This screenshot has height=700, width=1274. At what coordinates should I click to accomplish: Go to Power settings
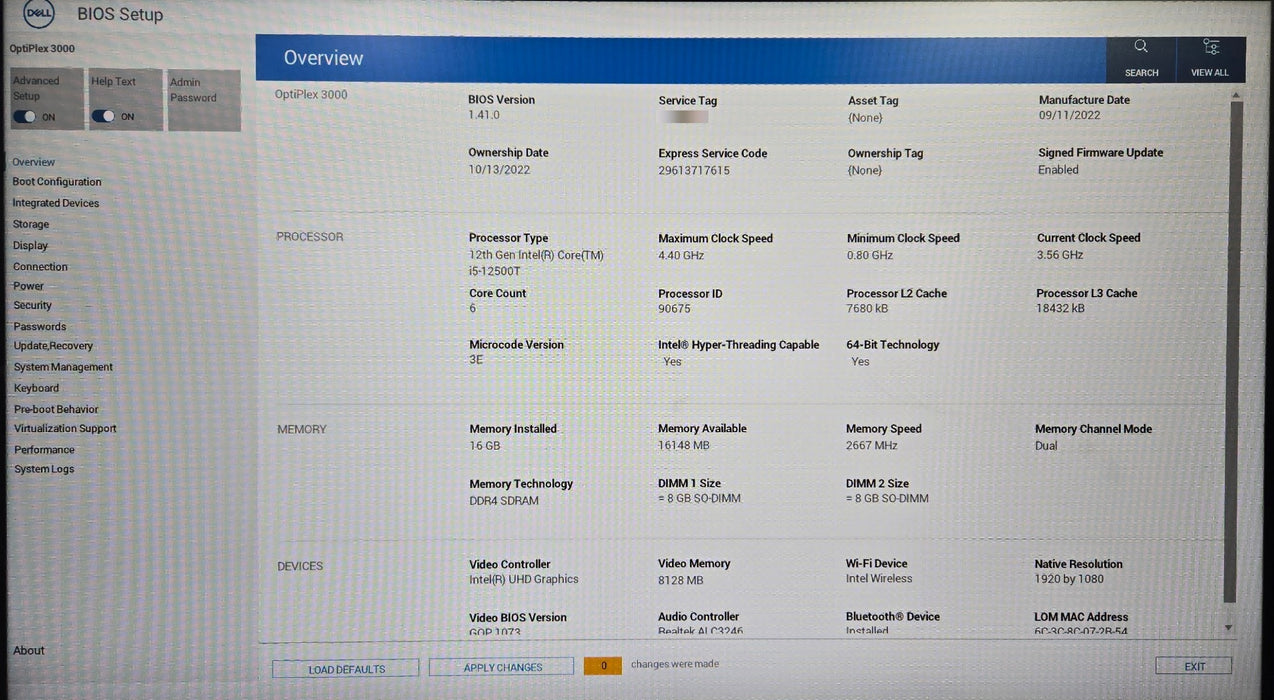coord(28,286)
